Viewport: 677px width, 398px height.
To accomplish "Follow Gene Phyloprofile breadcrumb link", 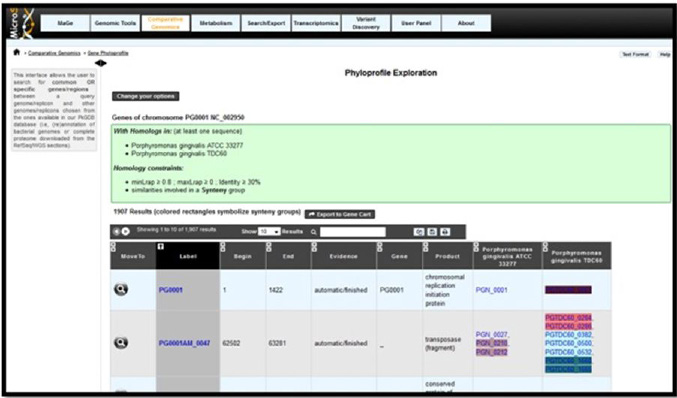I will (x=108, y=53).
